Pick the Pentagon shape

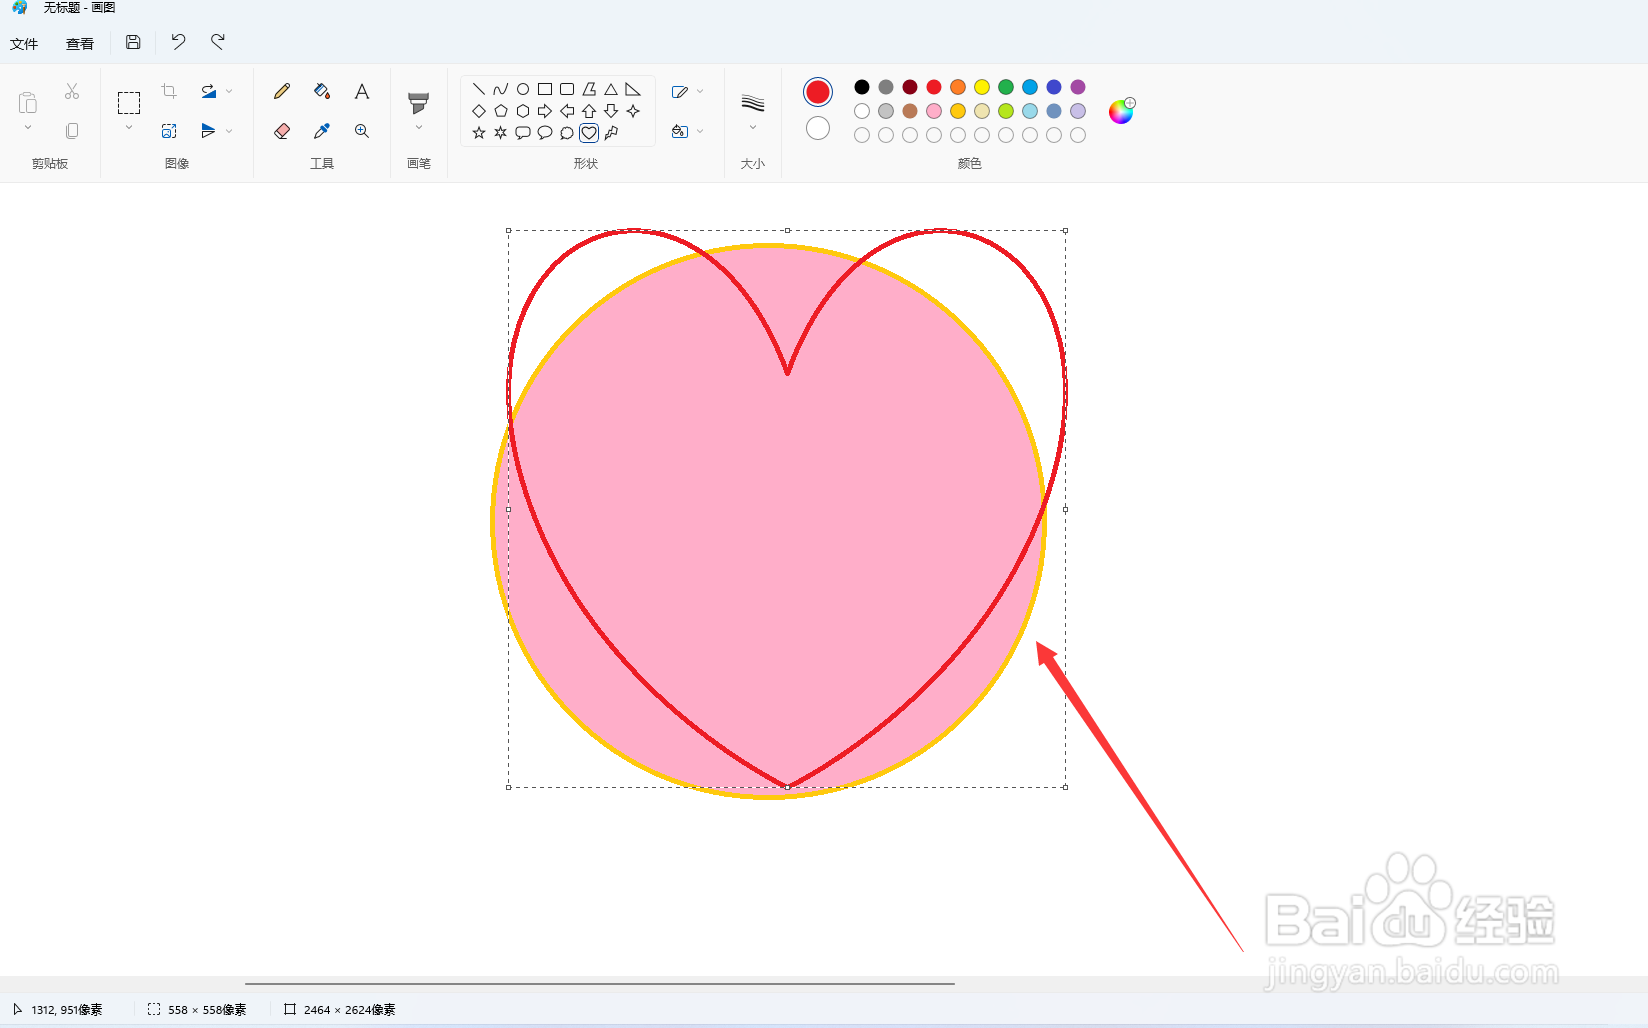(501, 111)
